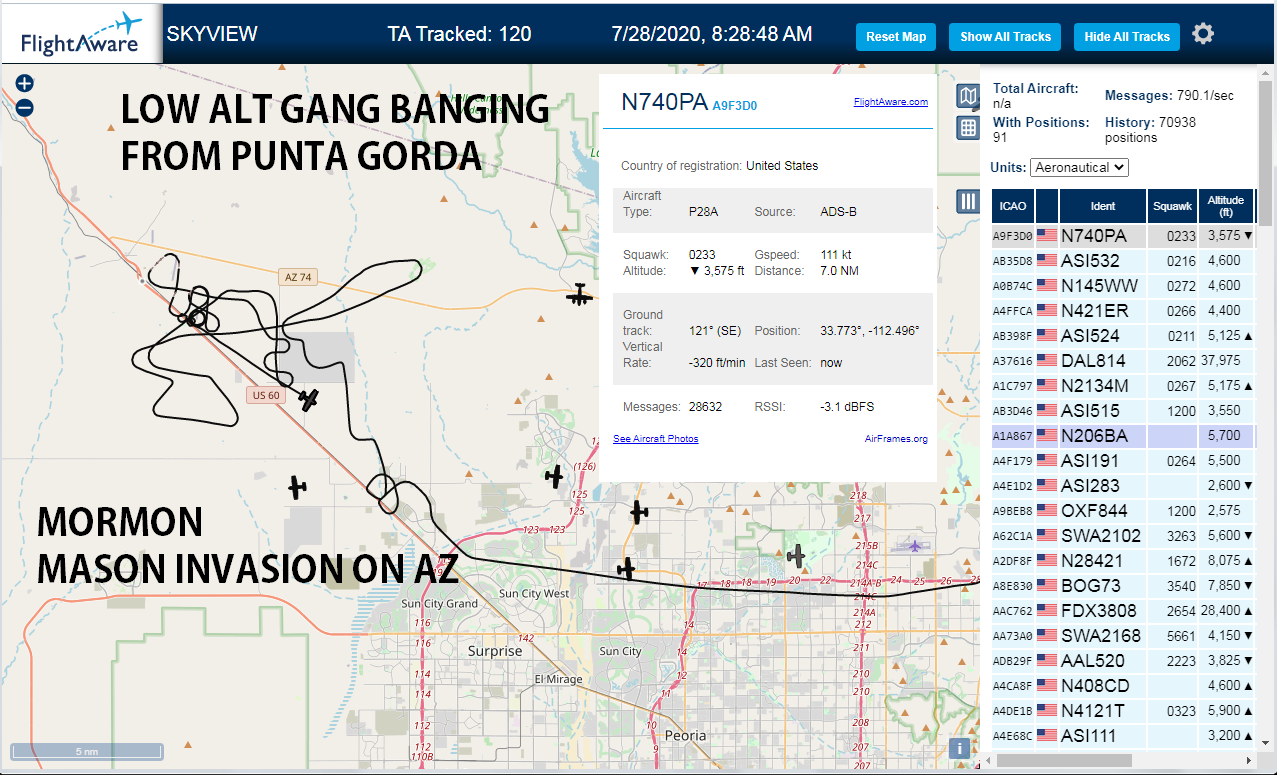Open the map info 'i' button

pyautogui.click(x=959, y=748)
